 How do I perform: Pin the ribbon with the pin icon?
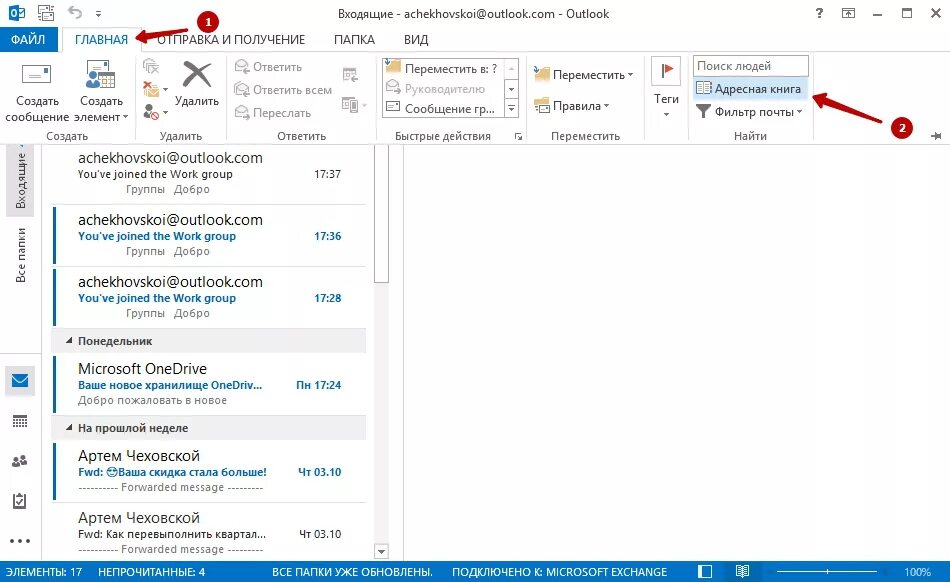[x=936, y=136]
